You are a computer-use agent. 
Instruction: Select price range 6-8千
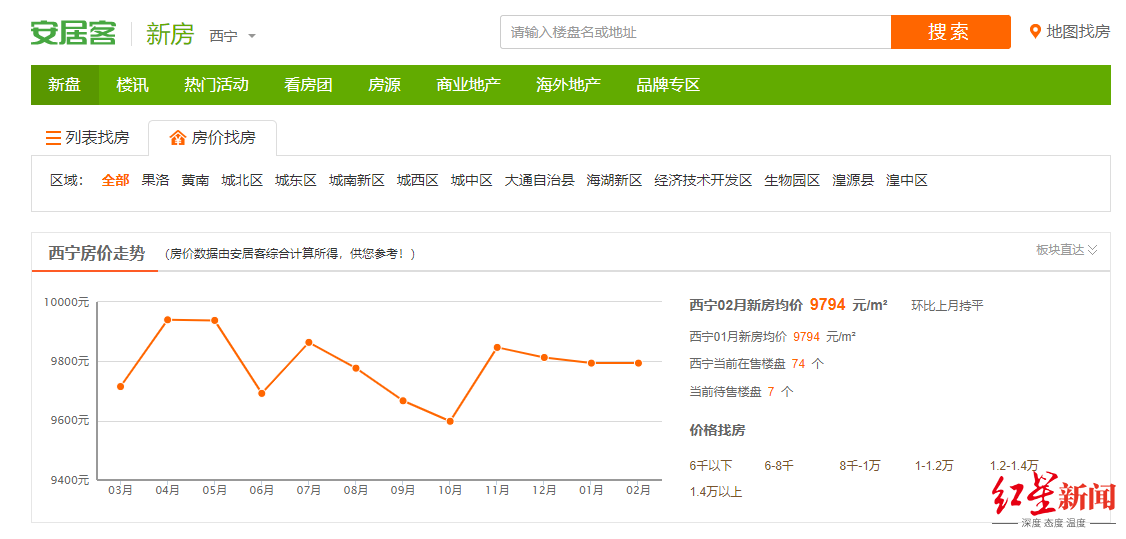pyautogui.click(x=779, y=466)
